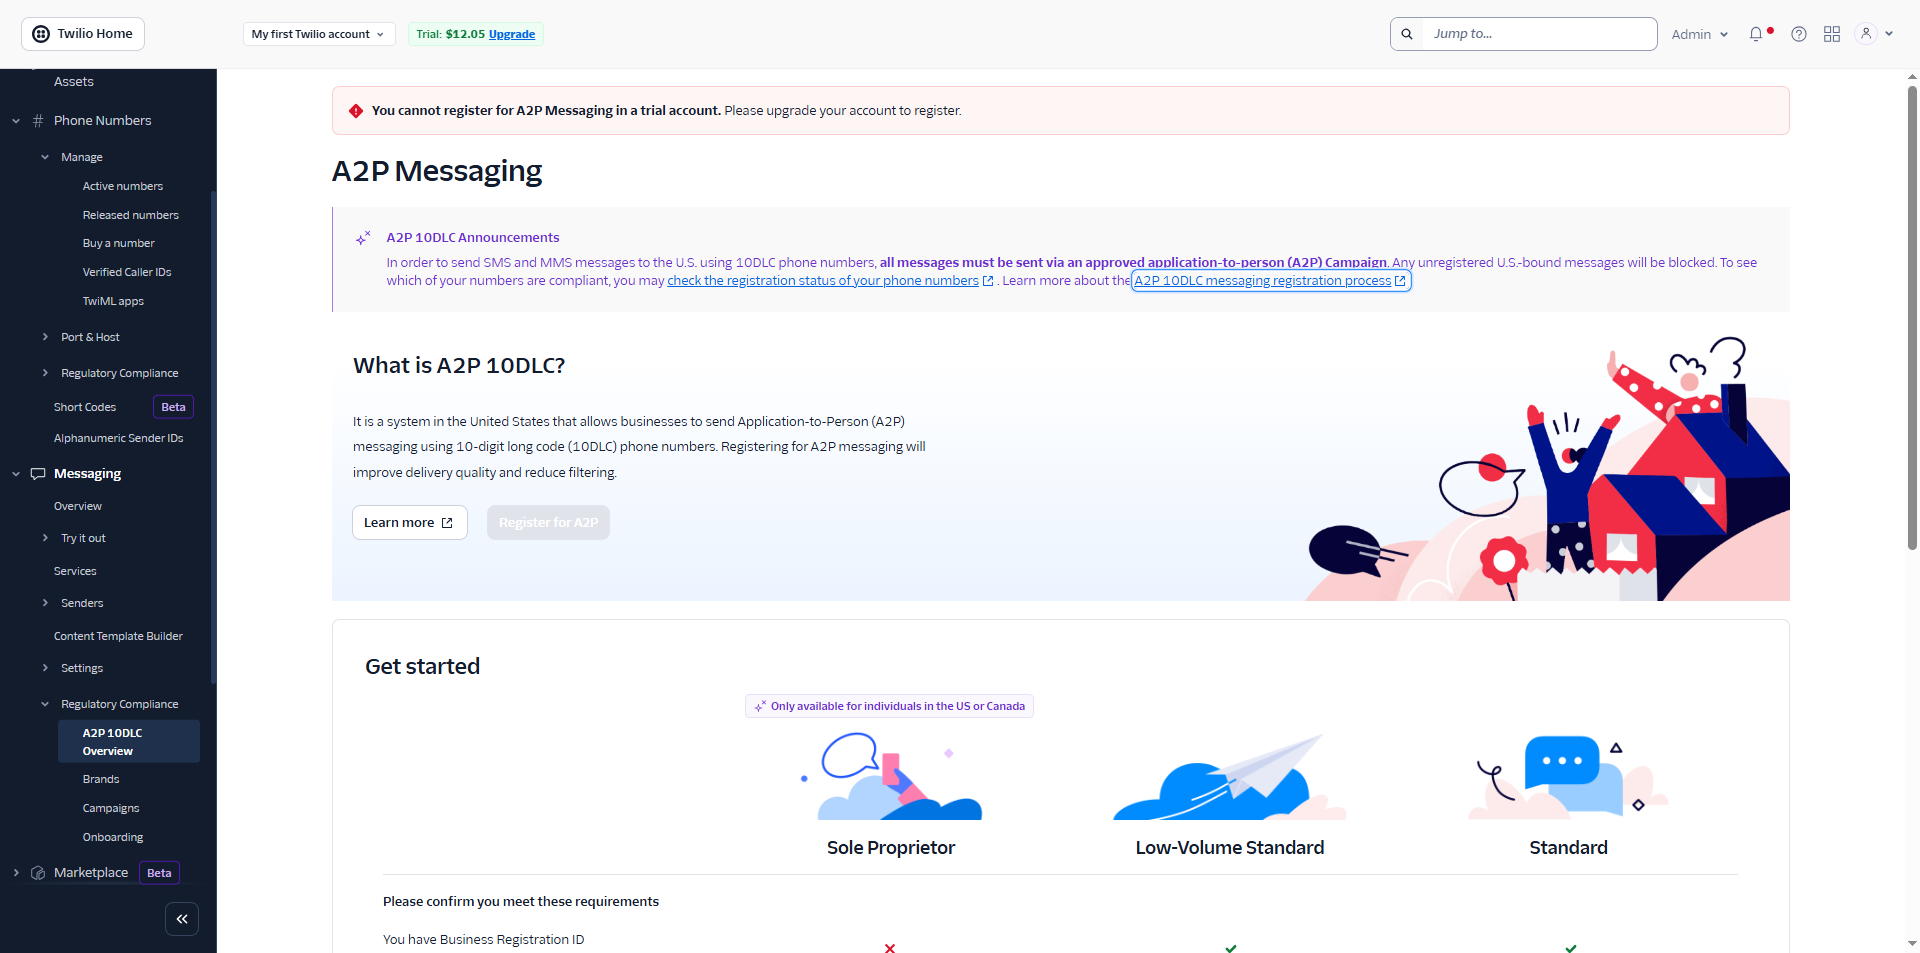Open Assets in sidebar
Image resolution: width=1920 pixels, height=953 pixels.
(x=74, y=82)
